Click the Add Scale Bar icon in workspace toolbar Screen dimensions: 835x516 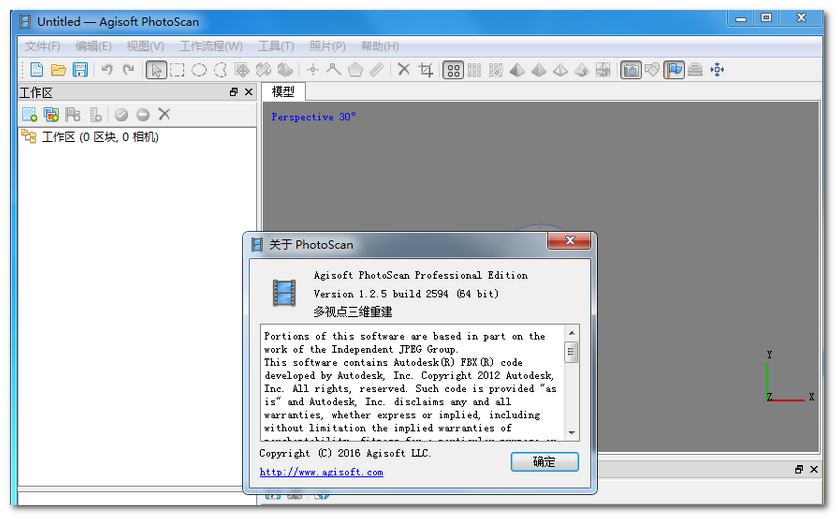95,114
